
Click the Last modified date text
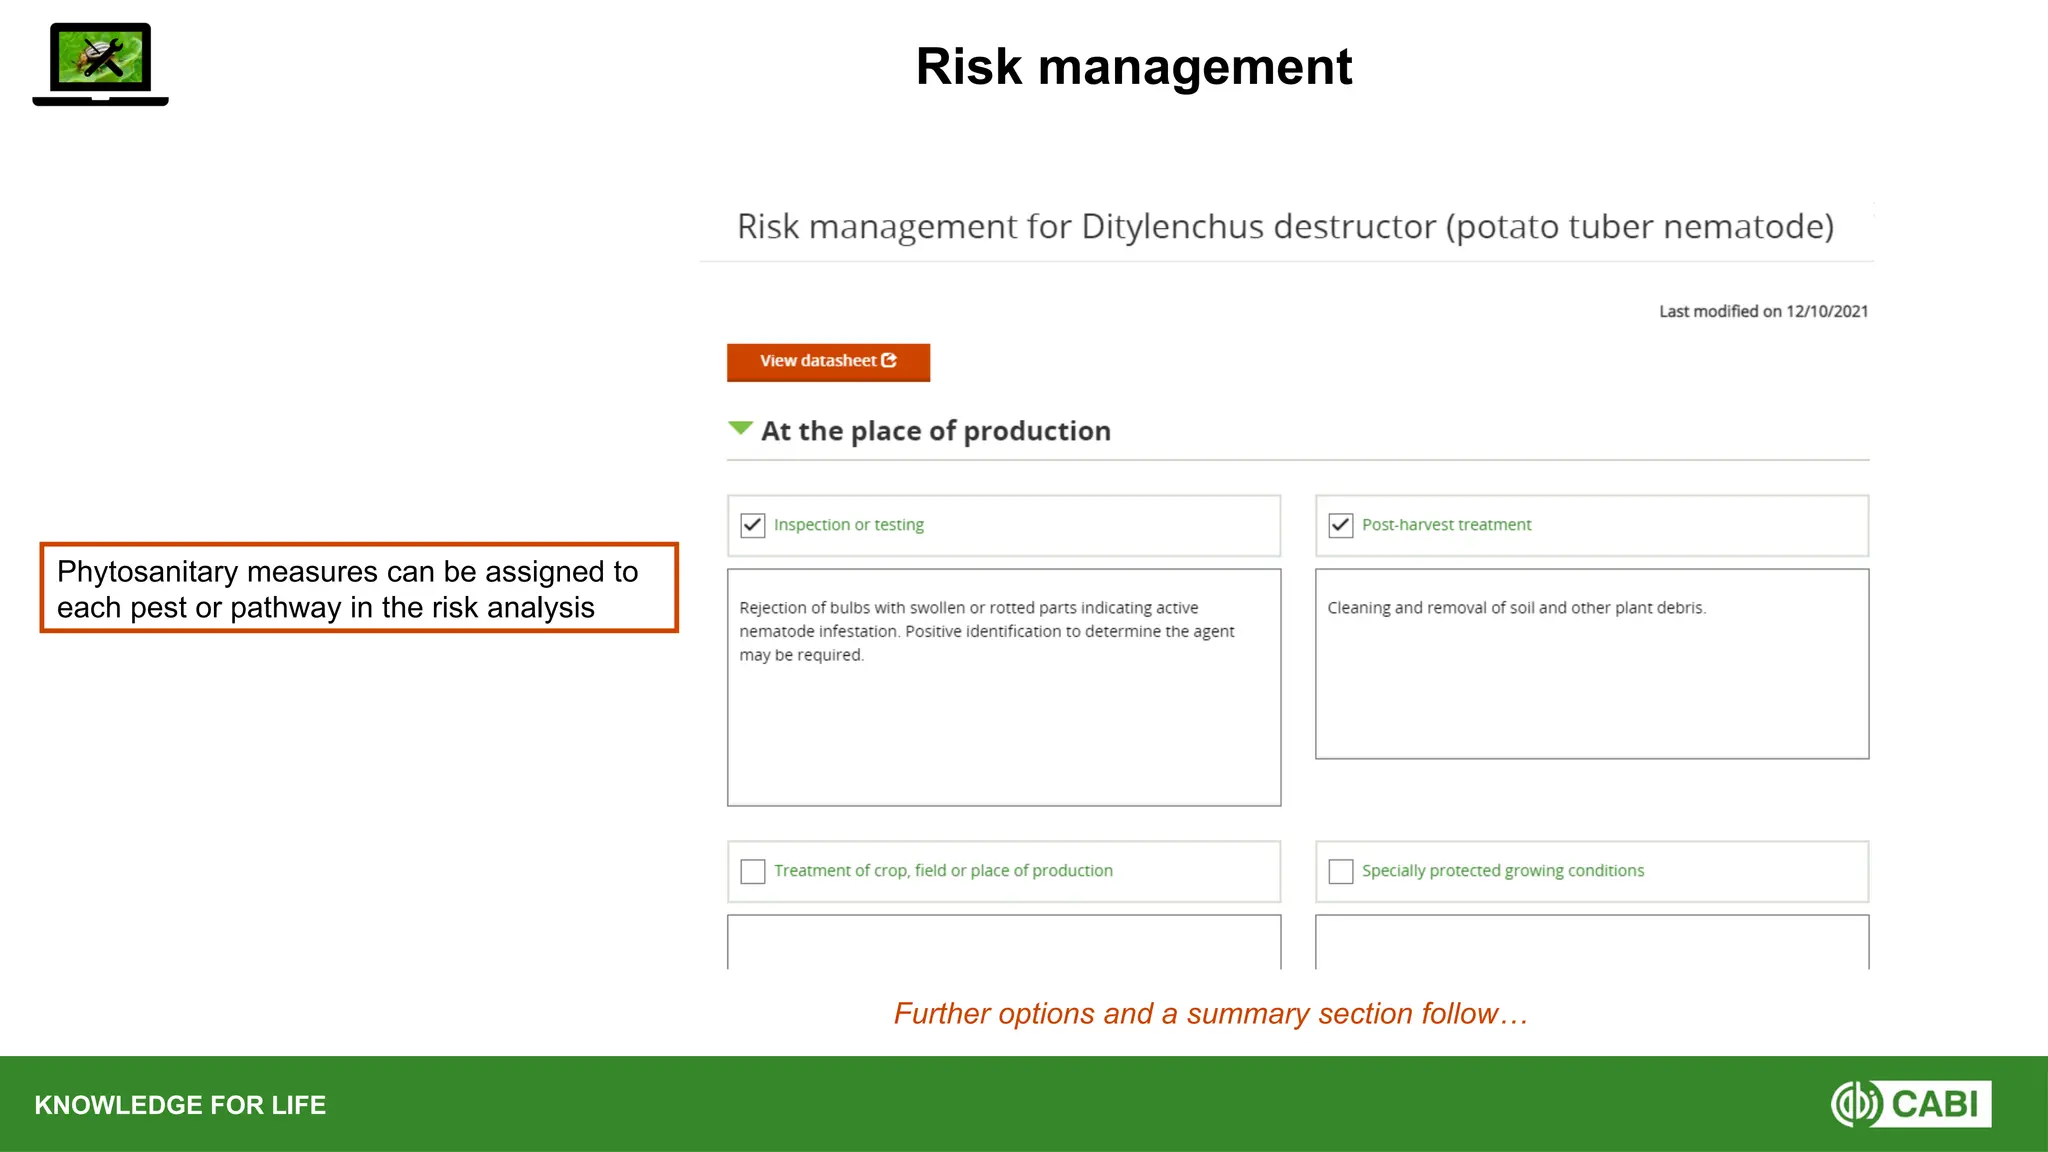click(1763, 311)
